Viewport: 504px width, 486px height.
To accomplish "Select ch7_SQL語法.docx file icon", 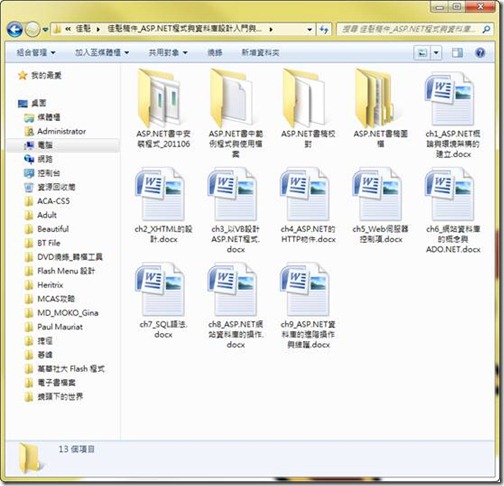I will [x=160, y=289].
